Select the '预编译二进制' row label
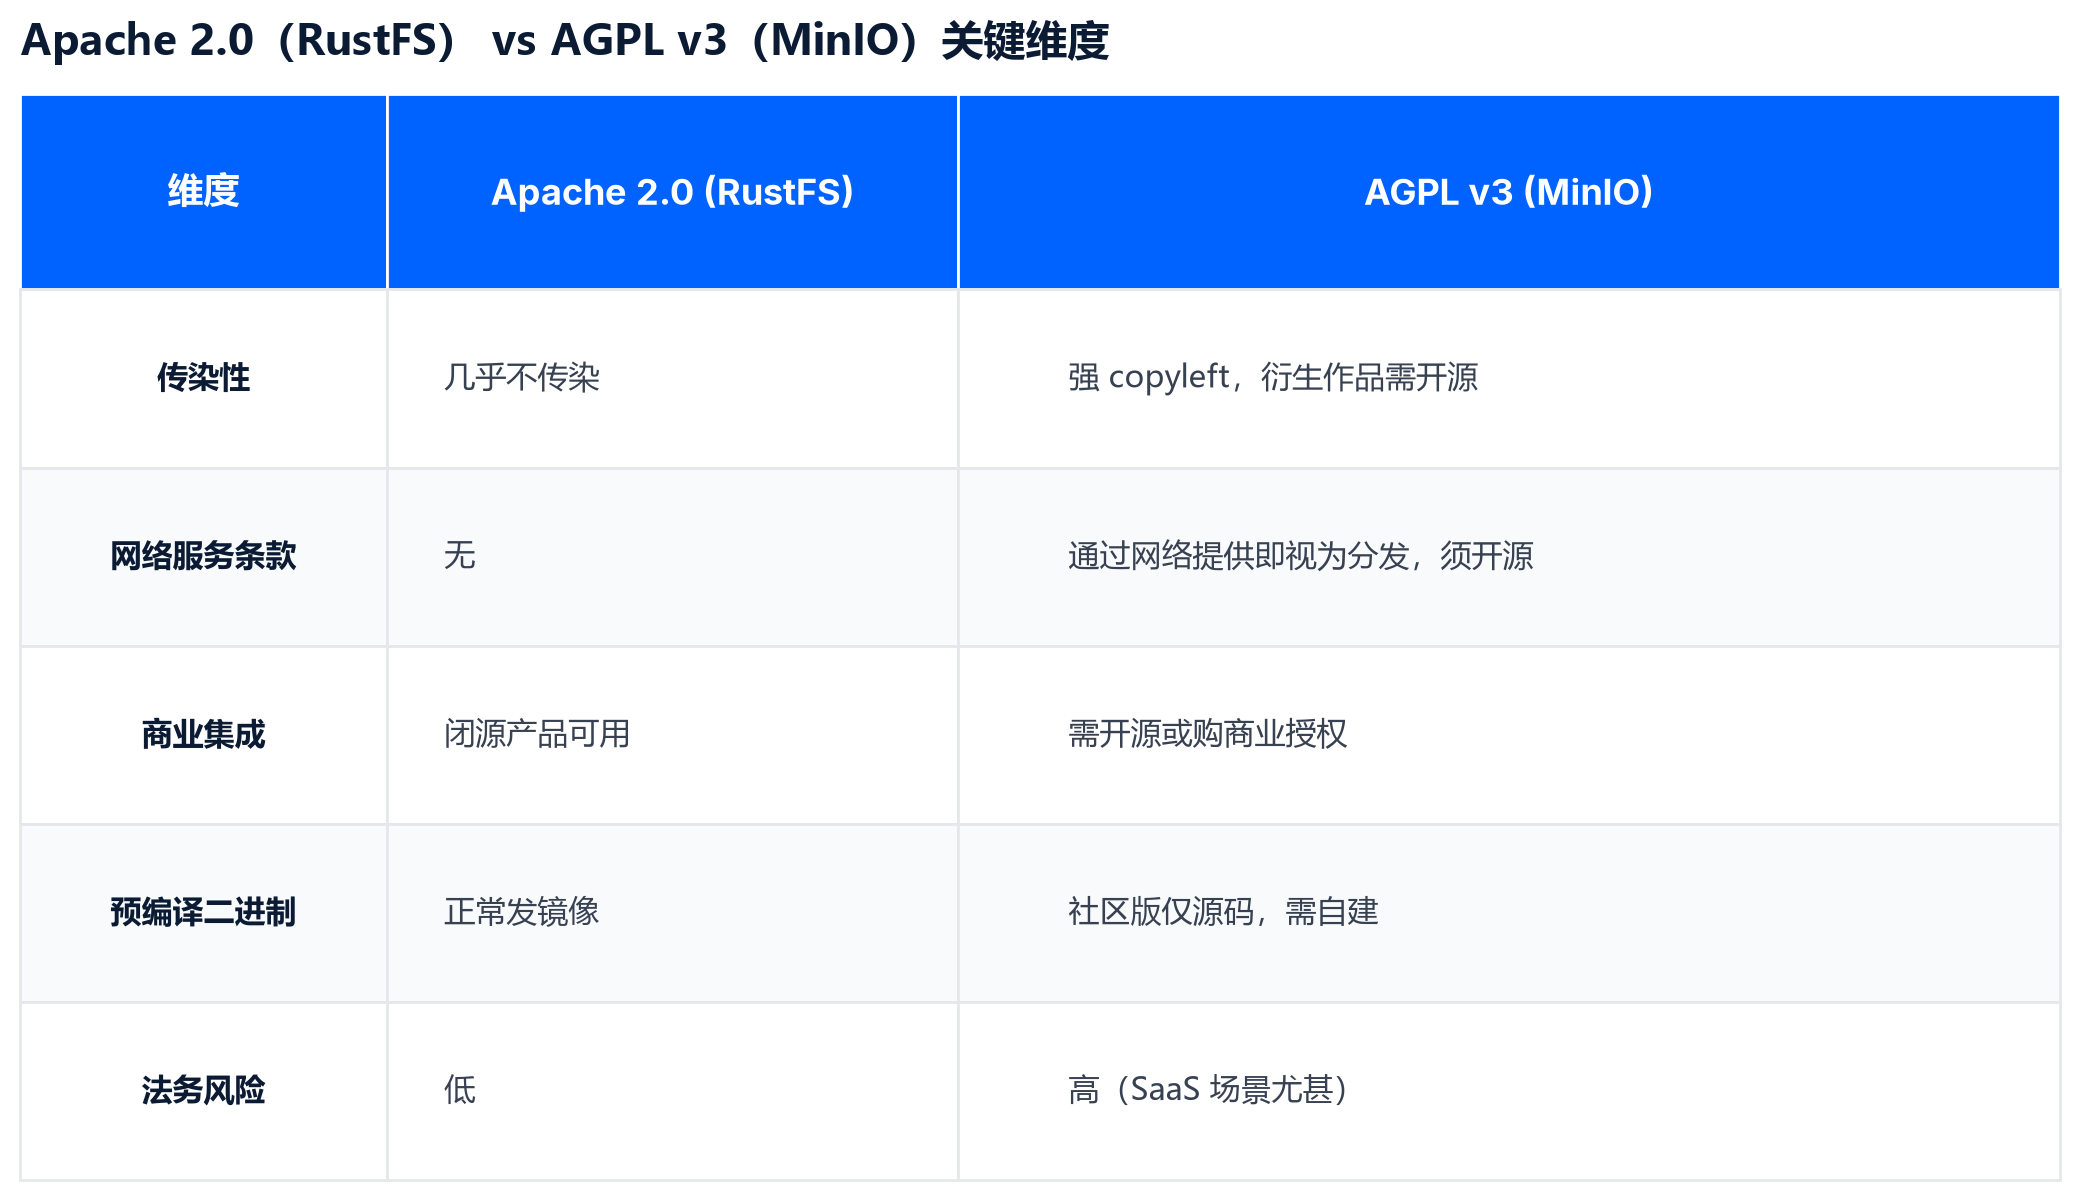This screenshot has width=2080, height=1200. (x=204, y=913)
